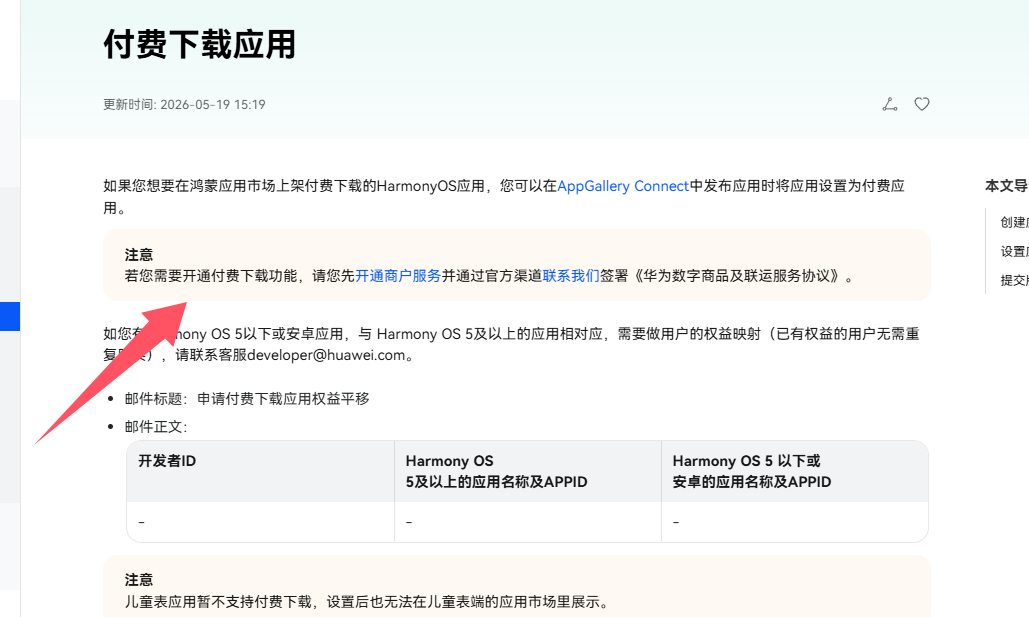The image size is (1029, 617).
Task: Click the 本文导 navigation heading
Action: pyautogui.click(x=1007, y=186)
